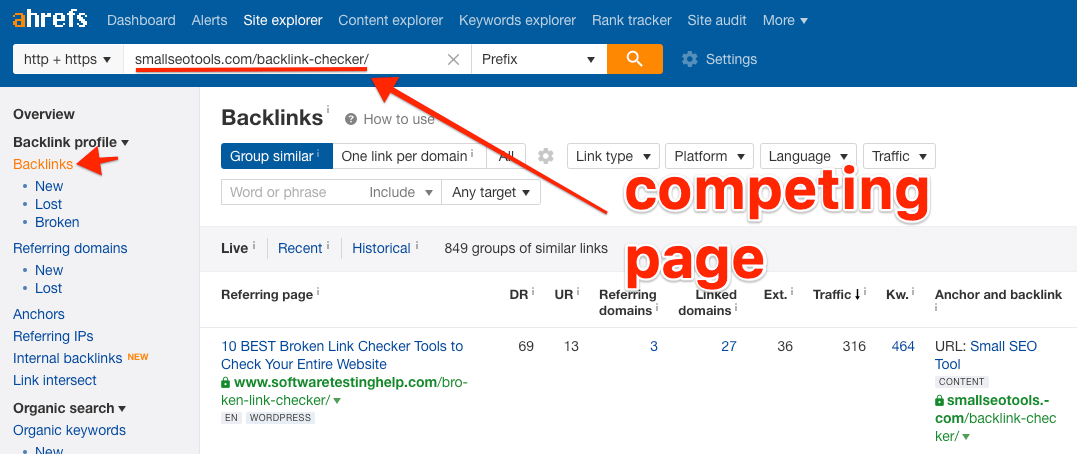Sort by Traffic column arrow
The image size is (1077, 454).
(x=857, y=295)
